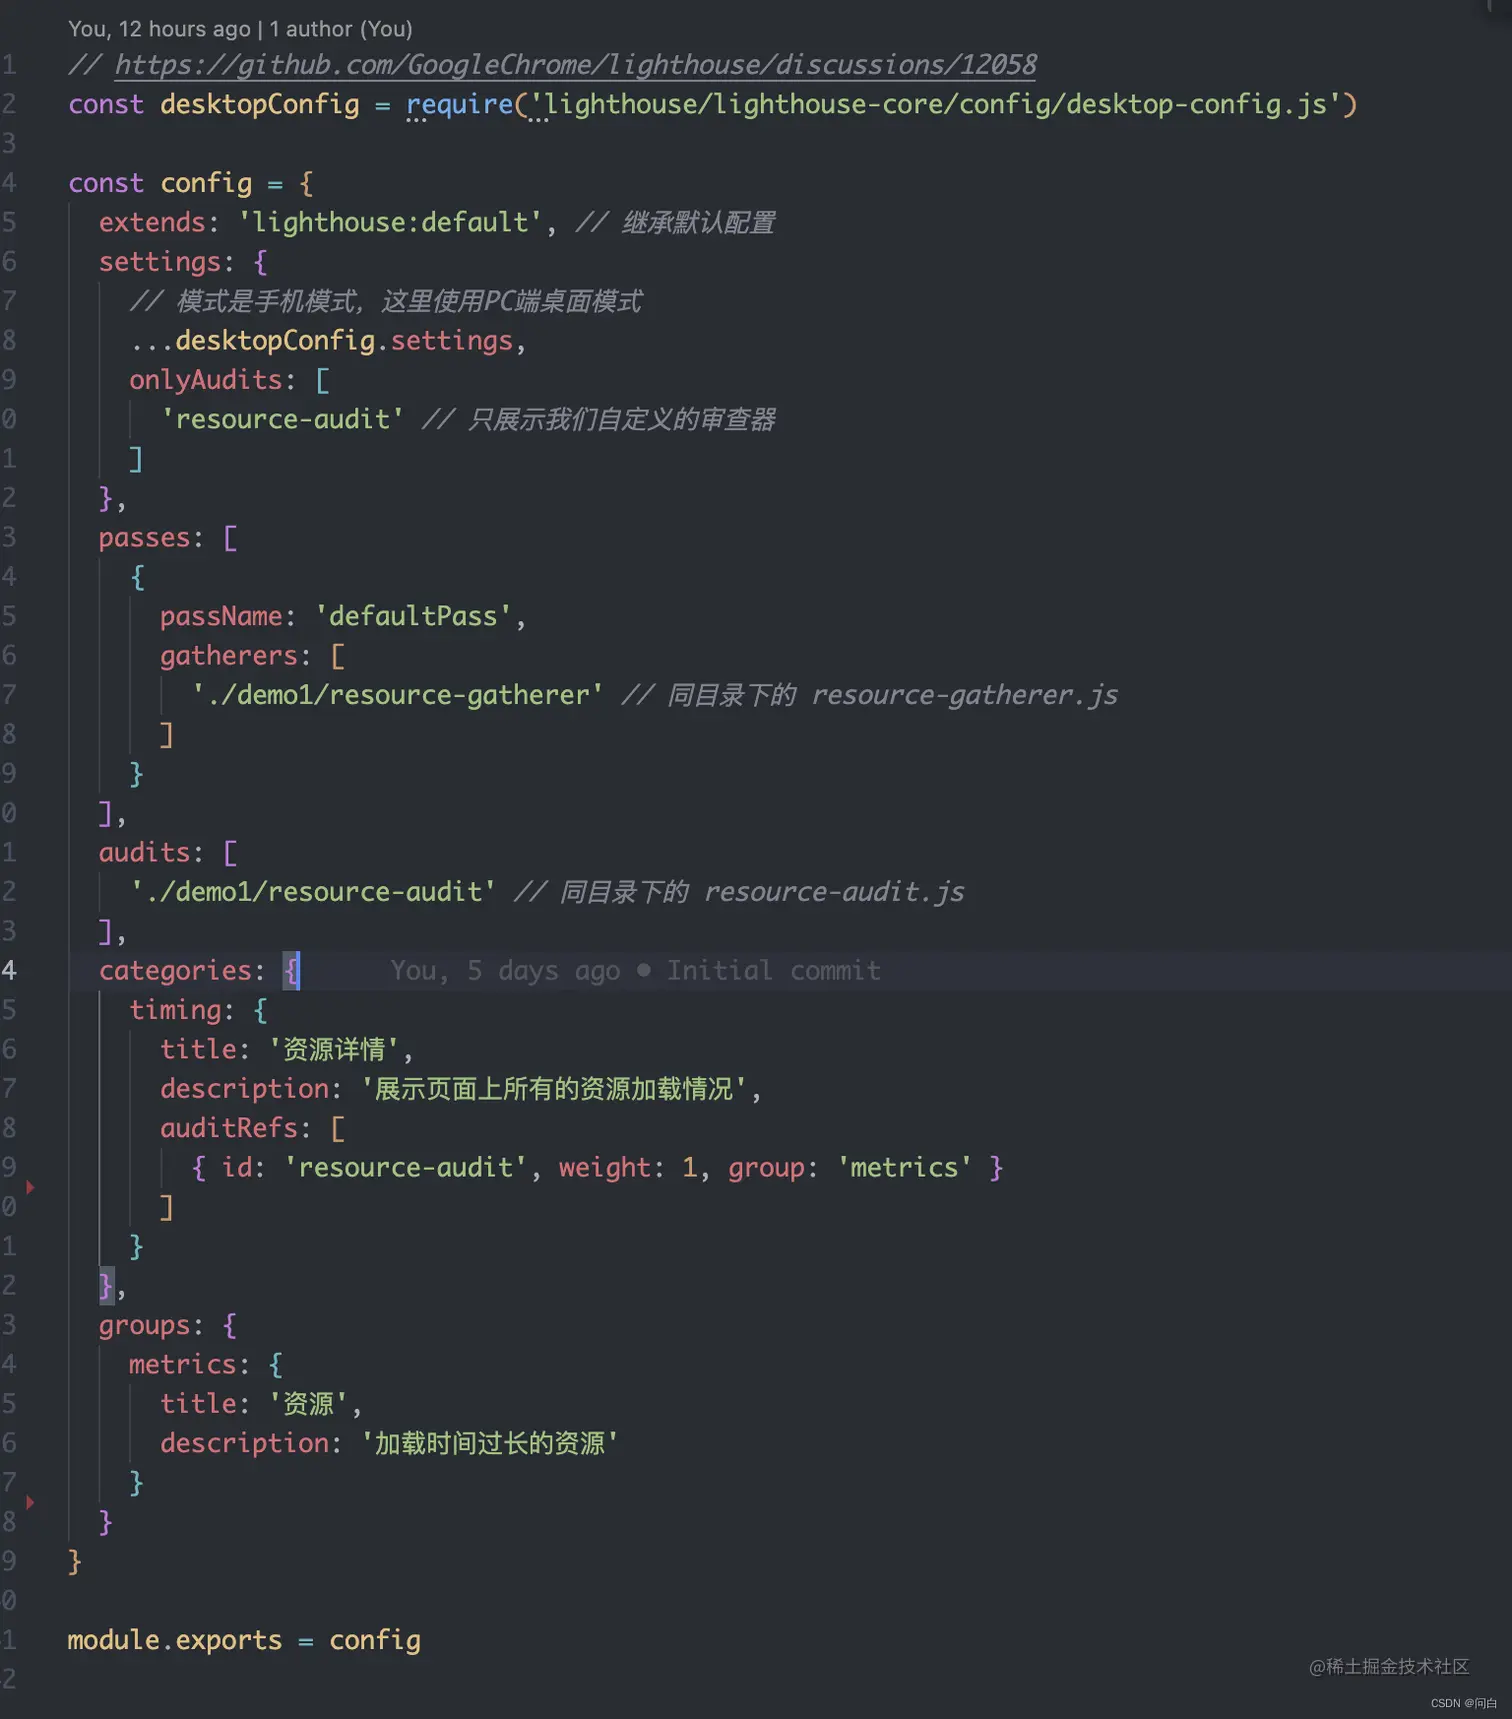
Task: Click the 'audits' property key
Action: (144, 853)
